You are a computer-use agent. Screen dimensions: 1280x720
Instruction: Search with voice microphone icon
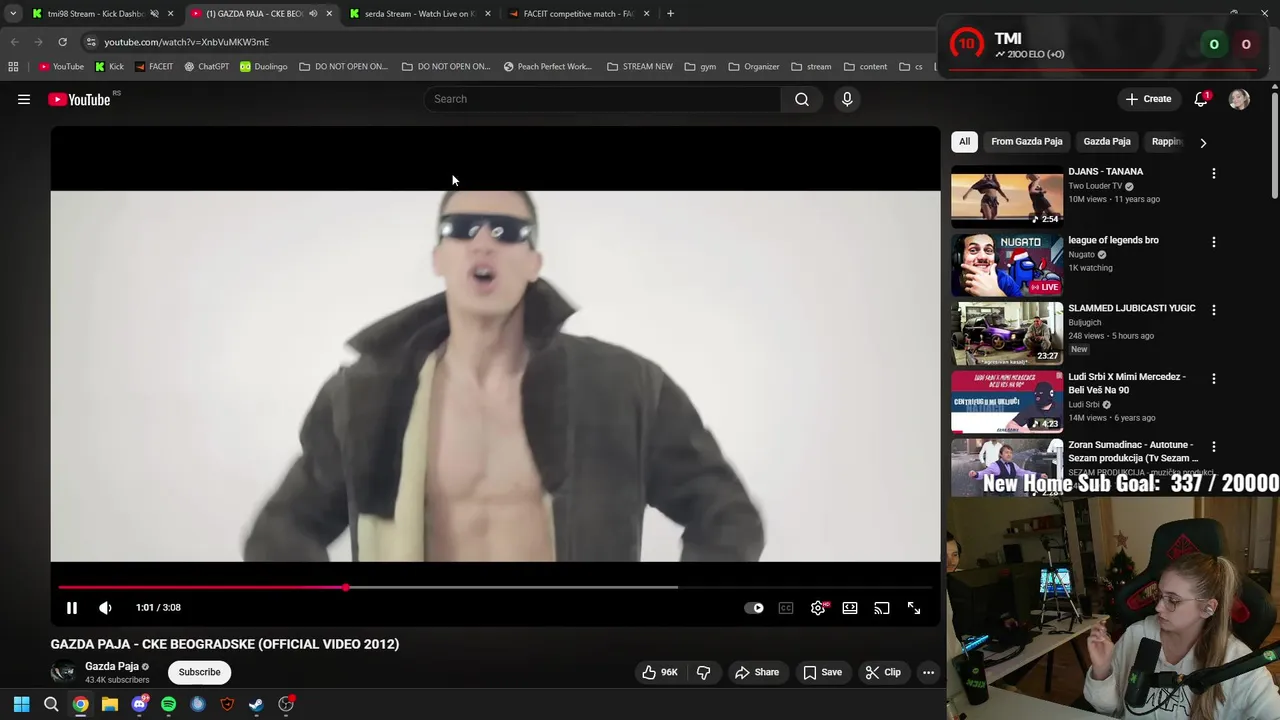point(847,99)
